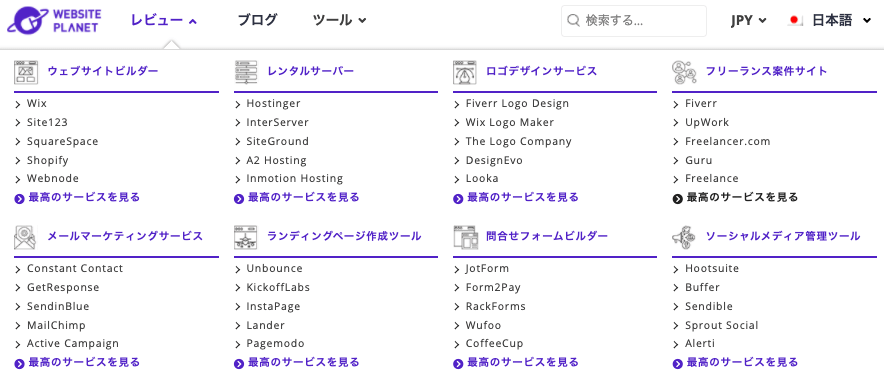Open The Logo Company review link
Image resolution: width=884 pixels, height=386 pixels.
point(518,141)
